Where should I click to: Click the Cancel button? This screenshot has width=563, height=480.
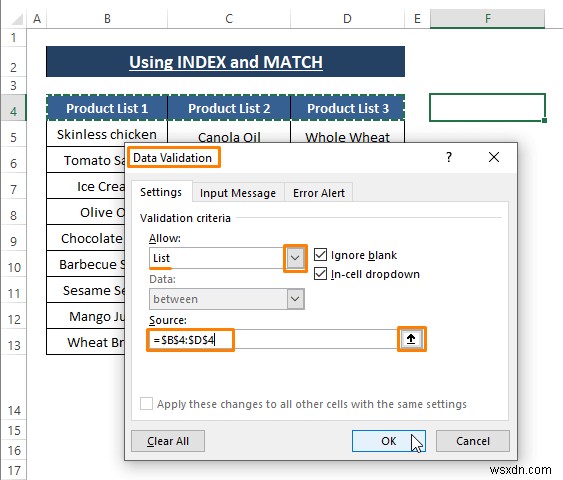pyautogui.click(x=473, y=441)
